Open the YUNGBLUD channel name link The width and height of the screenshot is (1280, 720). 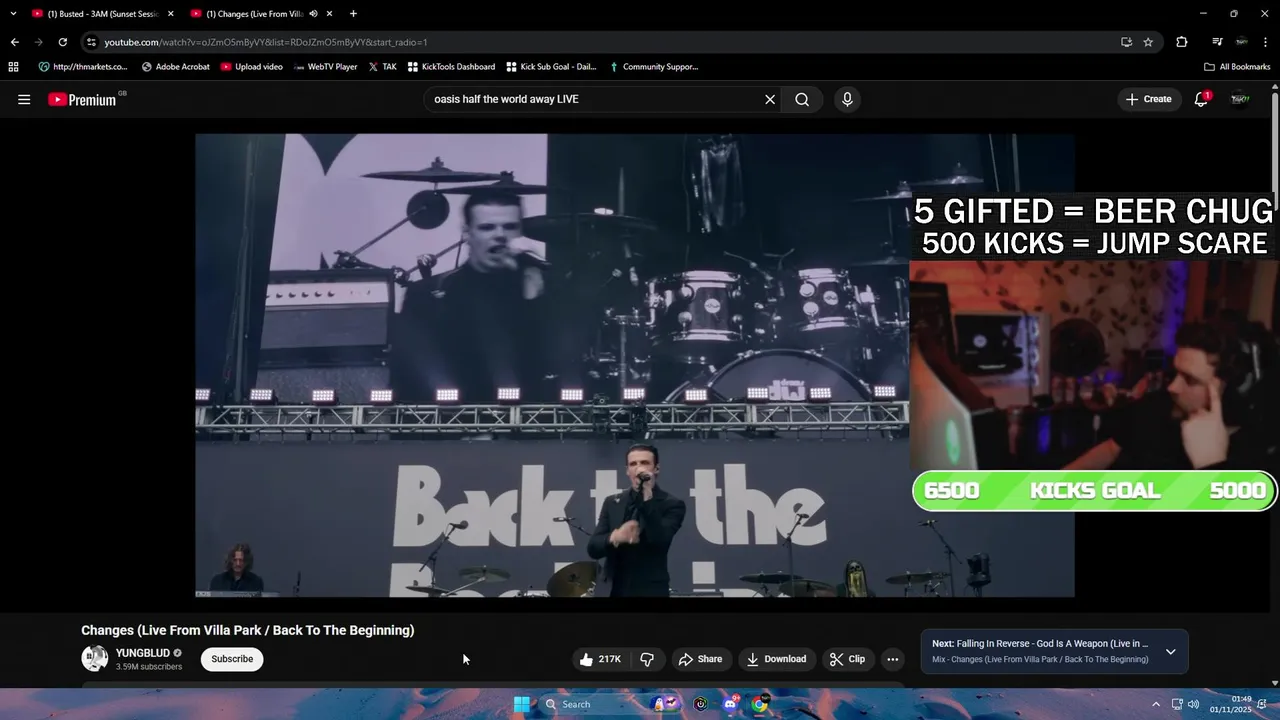point(143,653)
